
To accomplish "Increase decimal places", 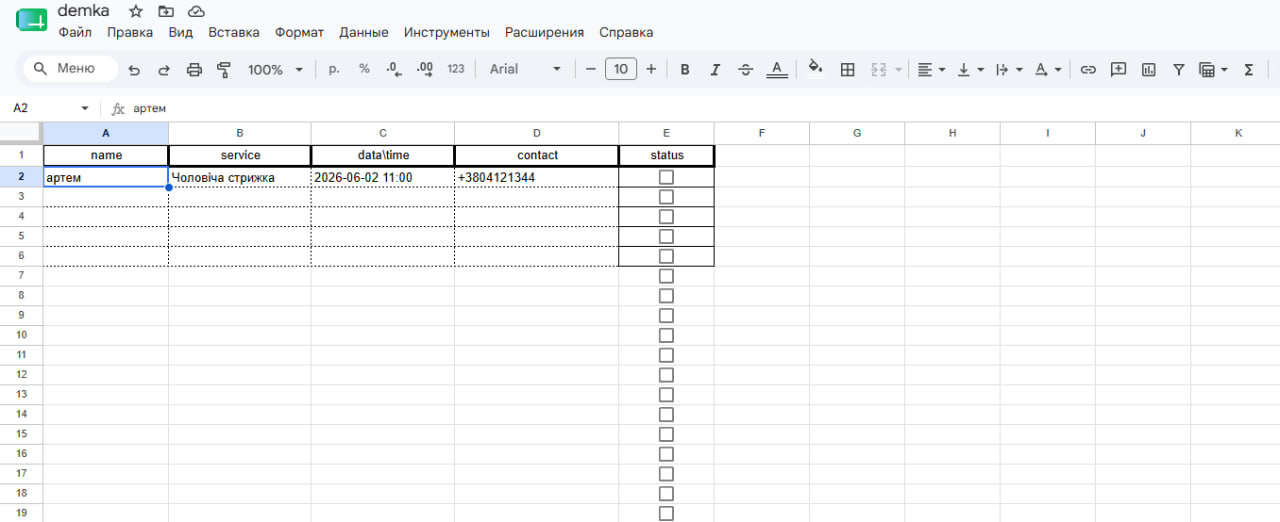I will click(424, 70).
